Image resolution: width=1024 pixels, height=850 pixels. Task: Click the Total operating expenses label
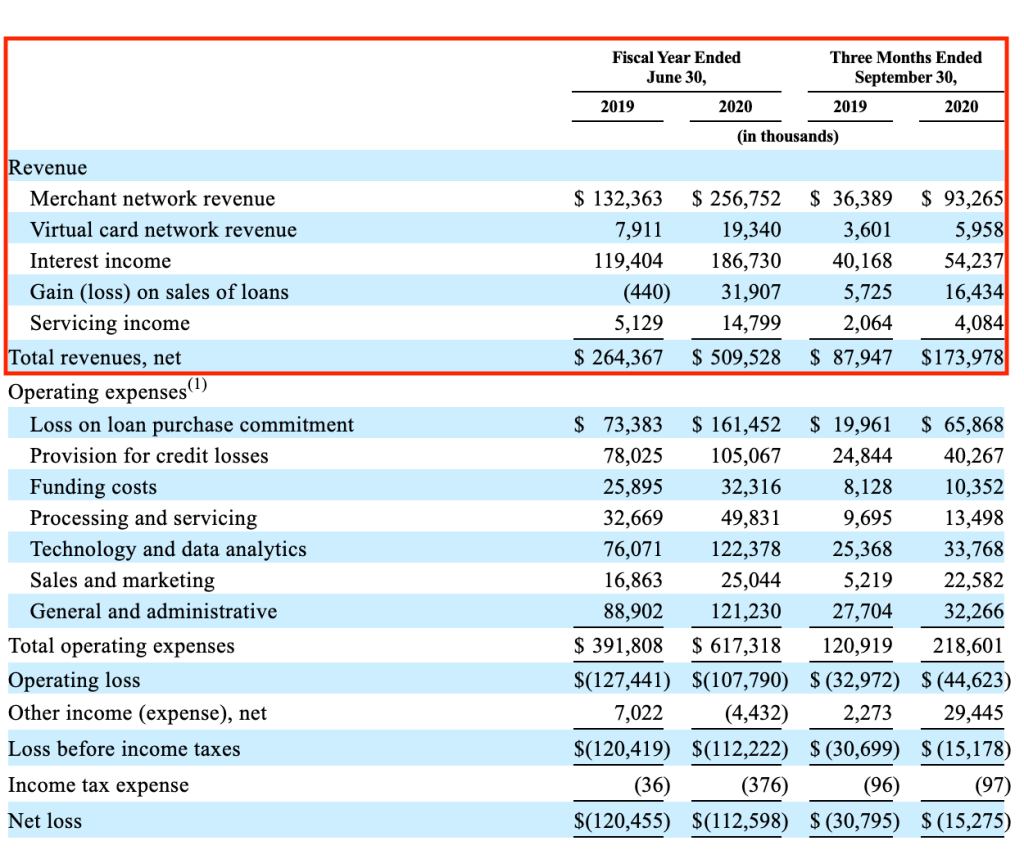point(121,646)
